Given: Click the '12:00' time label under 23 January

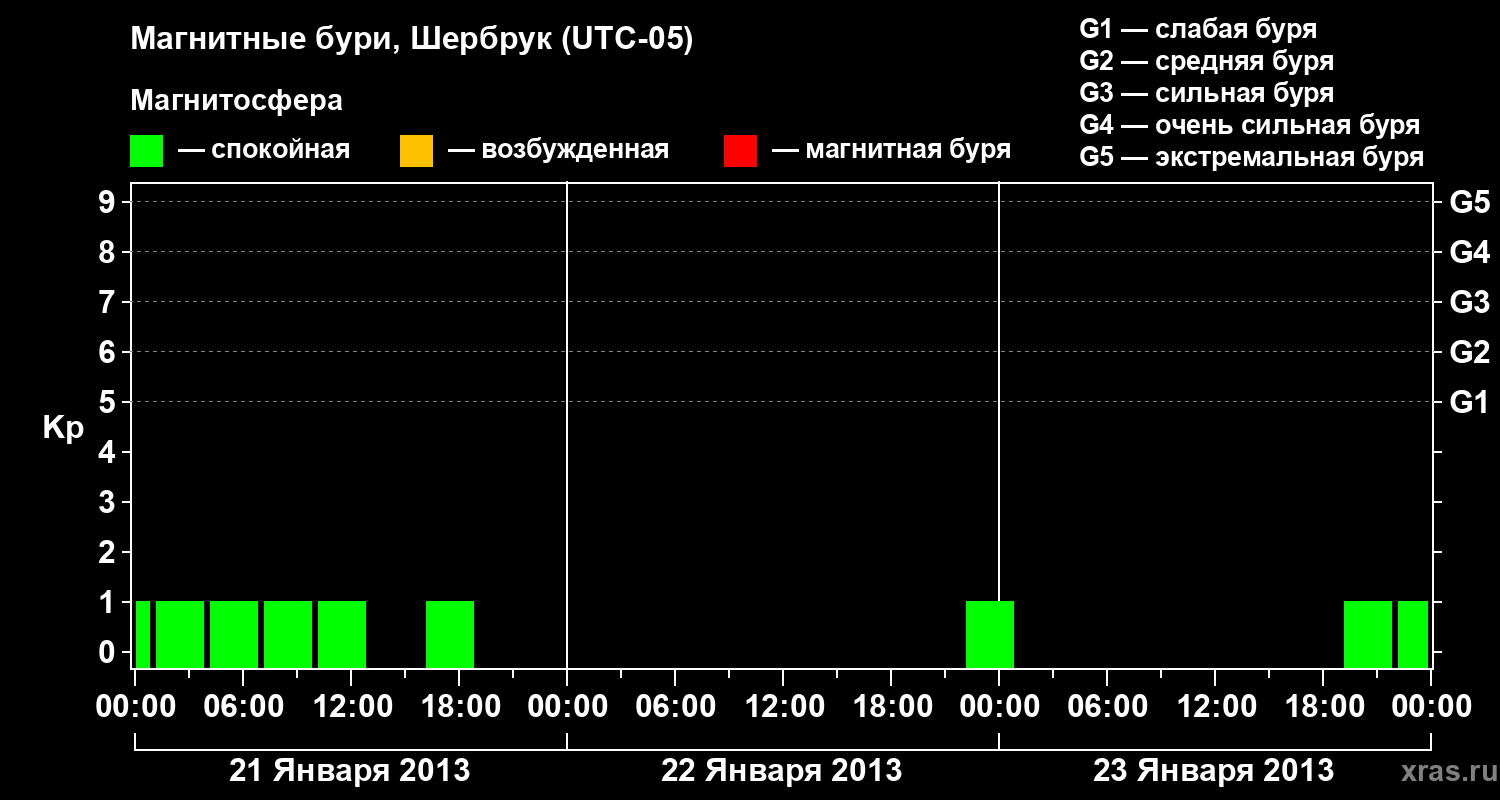Looking at the screenshot, I should (1215, 707).
